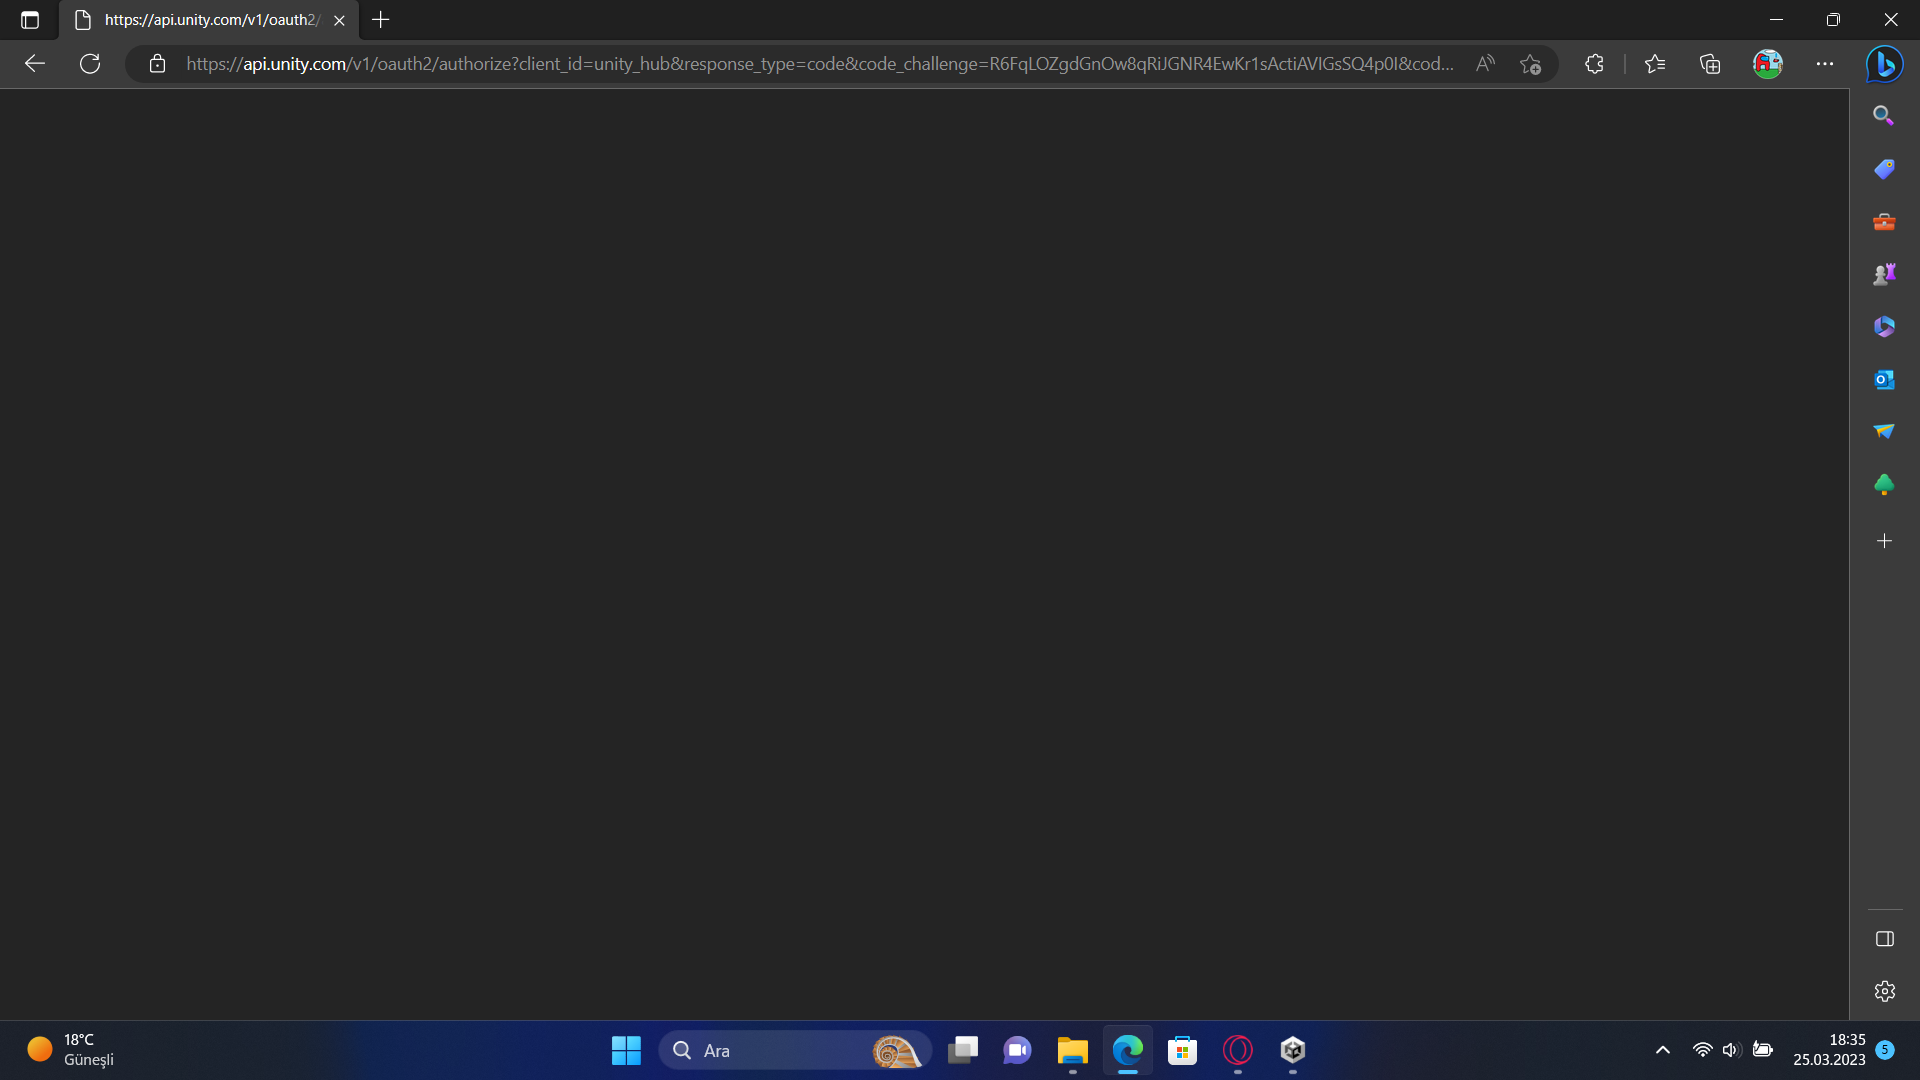The image size is (1920, 1080).
Task: Open the Collections icon in toolbar
Action: [x=1710, y=64]
